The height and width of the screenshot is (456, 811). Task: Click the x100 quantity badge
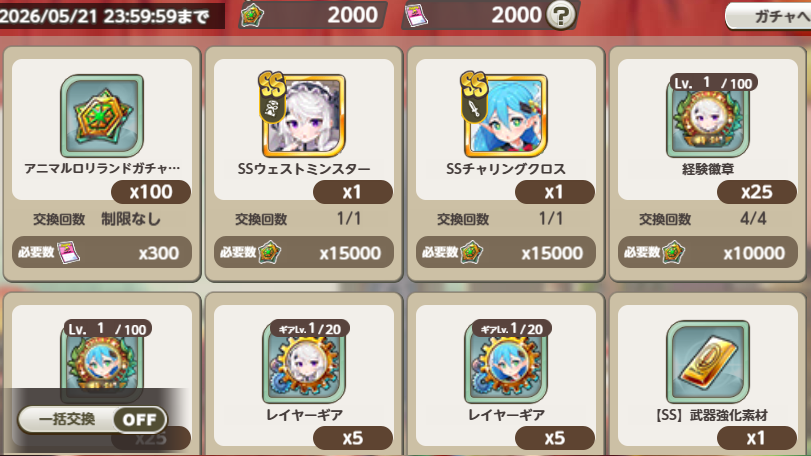151,192
